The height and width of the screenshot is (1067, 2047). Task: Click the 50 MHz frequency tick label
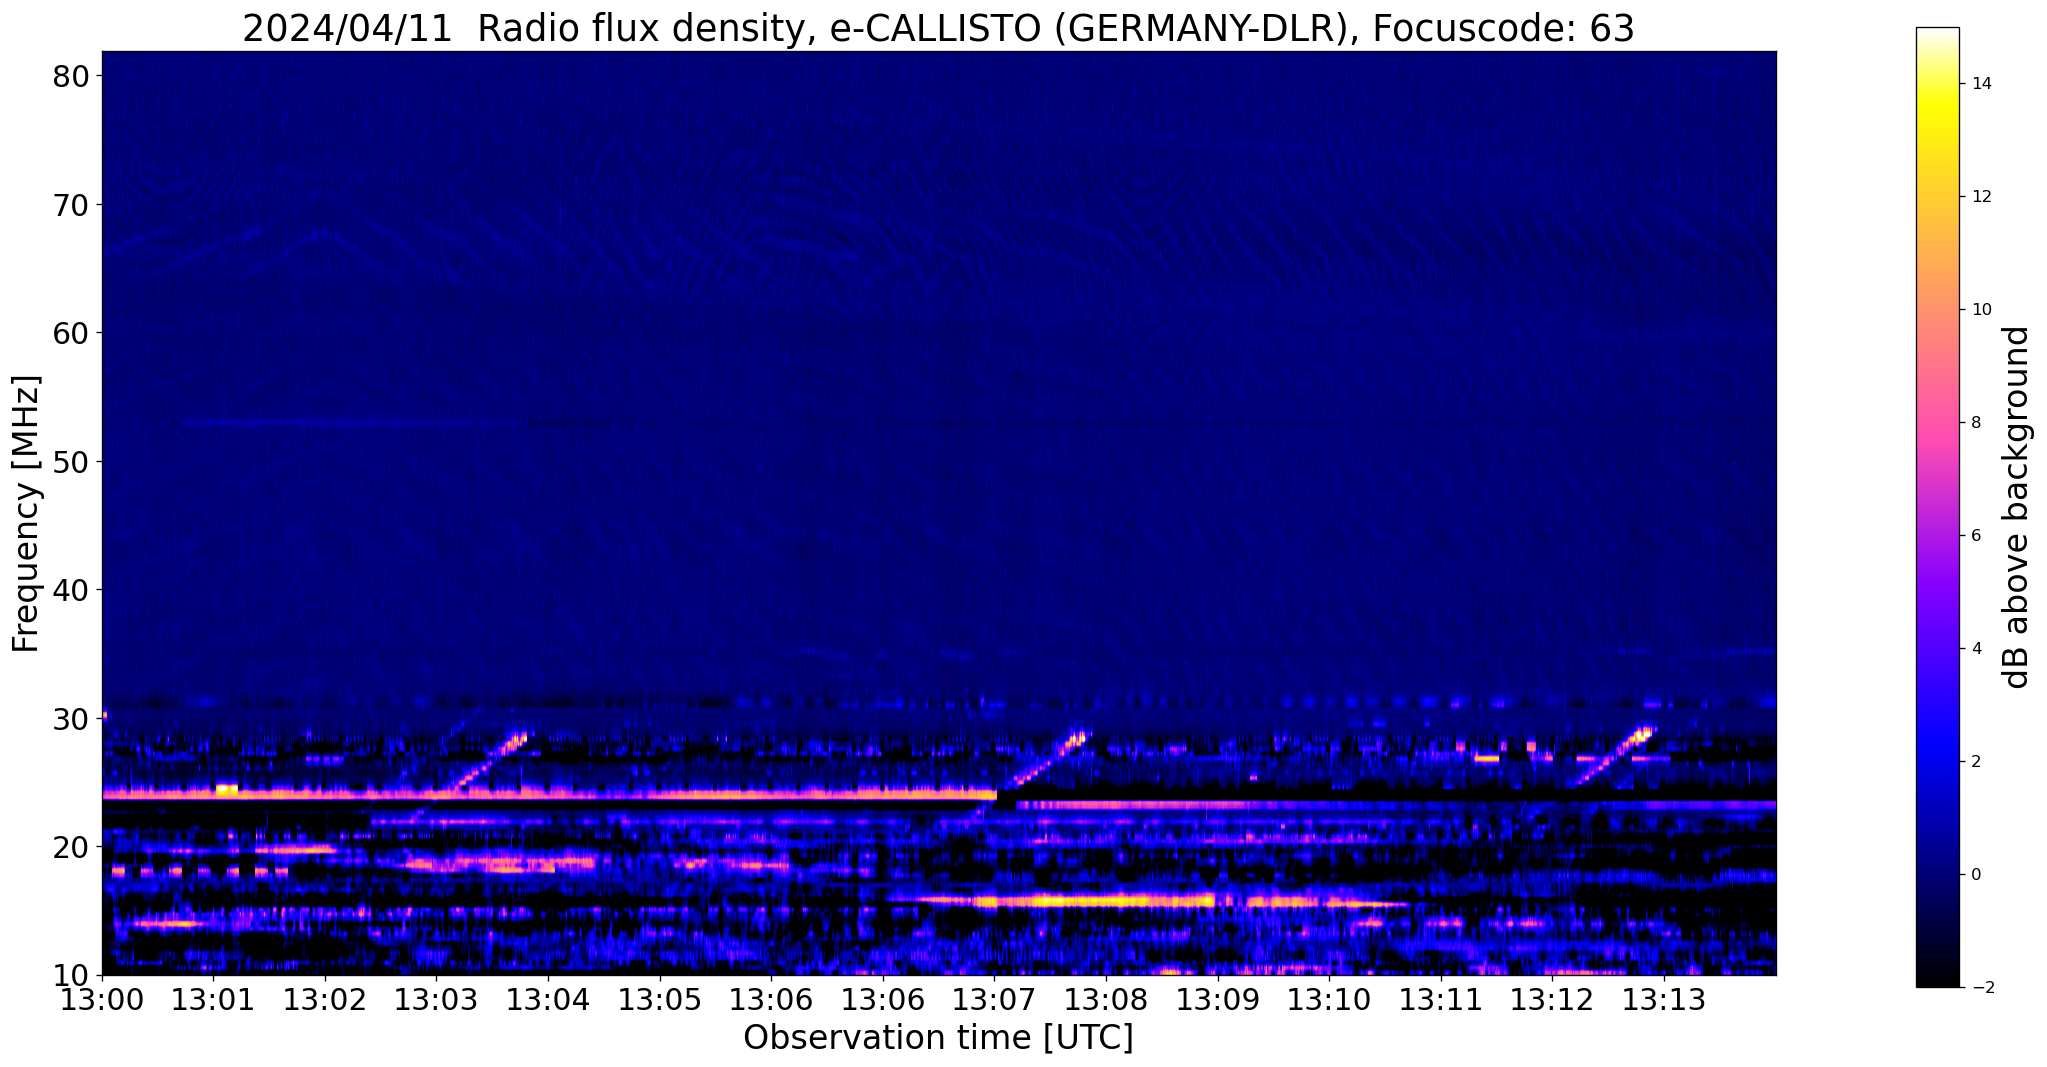71,461
